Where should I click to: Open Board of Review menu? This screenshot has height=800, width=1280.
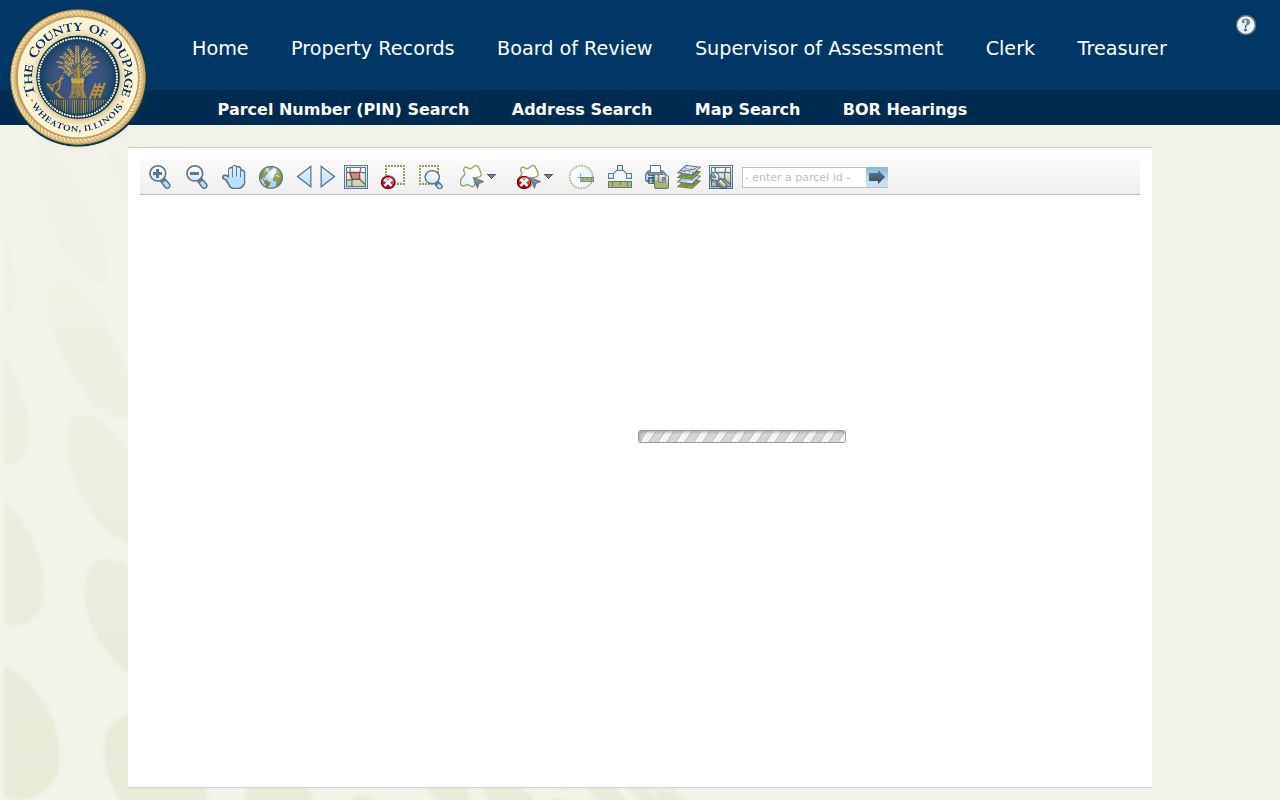click(x=575, y=48)
